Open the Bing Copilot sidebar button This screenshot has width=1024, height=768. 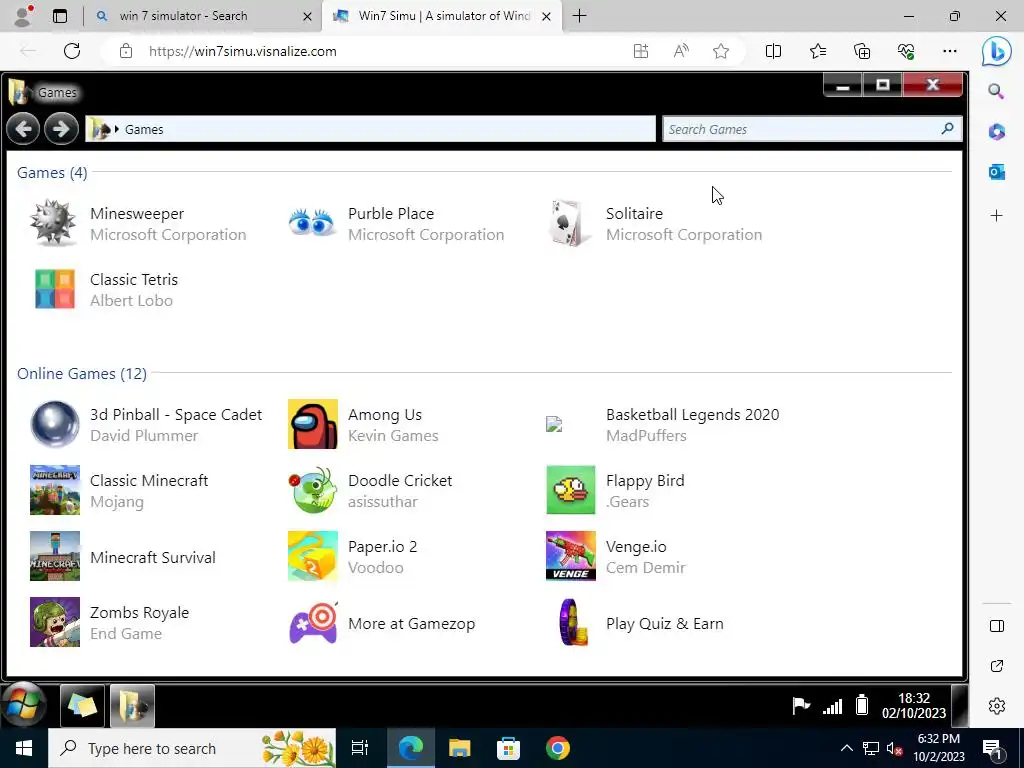point(997,52)
